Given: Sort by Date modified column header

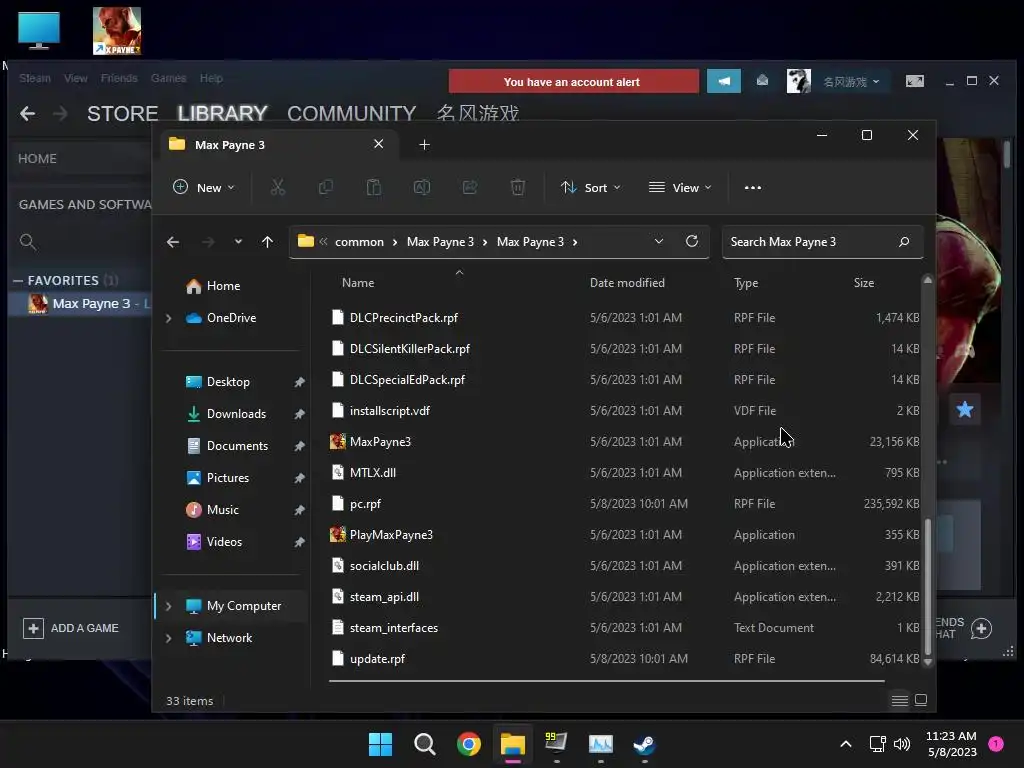Looking at the screenshot, I should pyautogui.click(x=627, y=283).
